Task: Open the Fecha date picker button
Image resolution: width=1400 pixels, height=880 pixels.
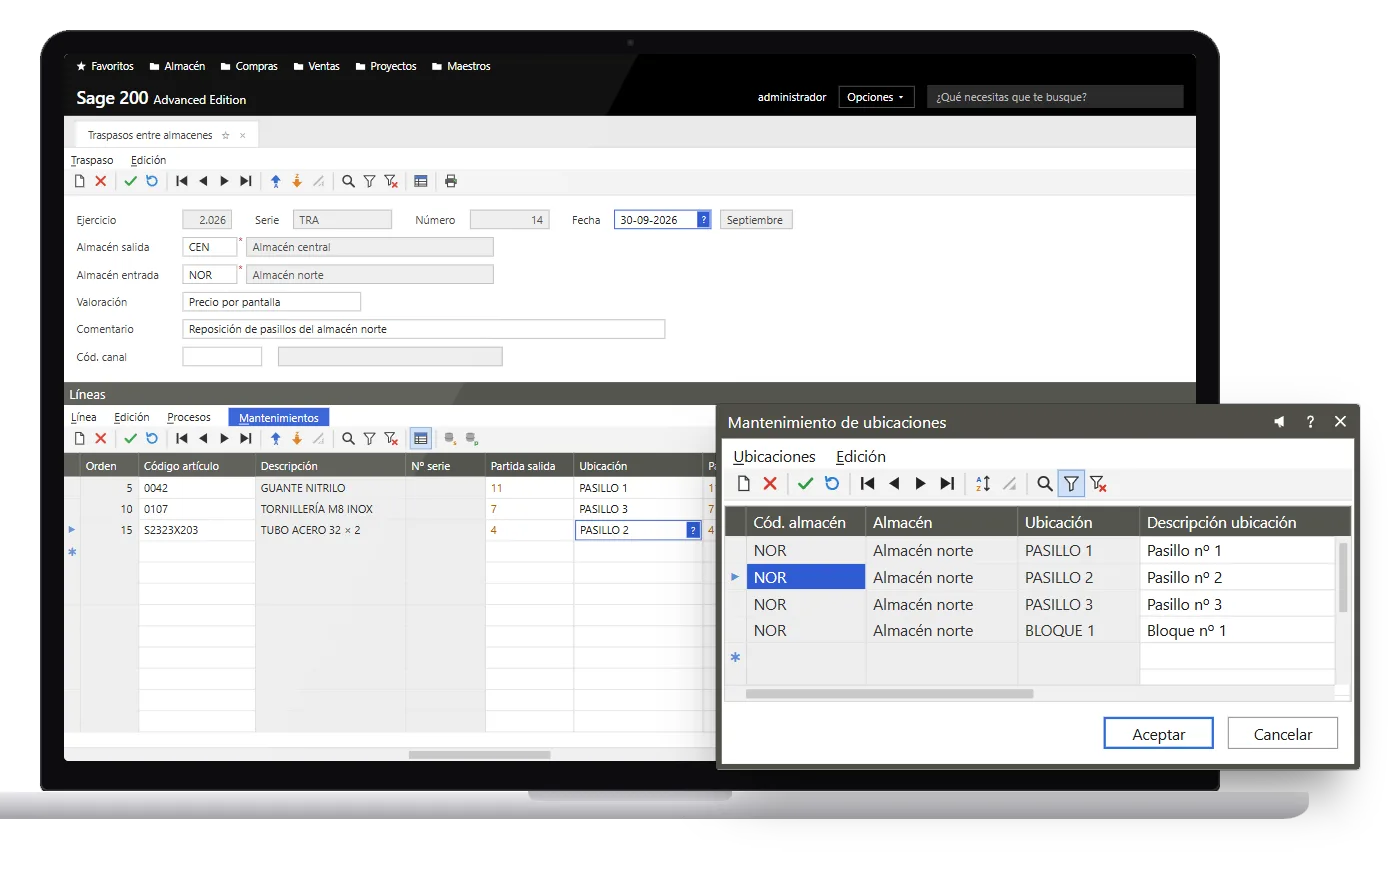Action: pyautogui.click(x=704, y=220)
